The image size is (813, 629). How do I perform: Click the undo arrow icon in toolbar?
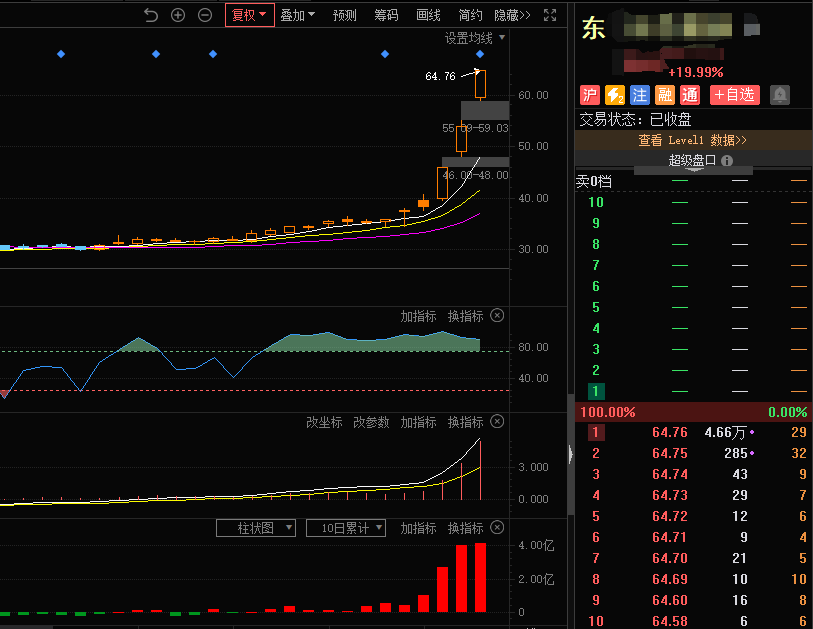pyautogui.click(x=151, y=15)
